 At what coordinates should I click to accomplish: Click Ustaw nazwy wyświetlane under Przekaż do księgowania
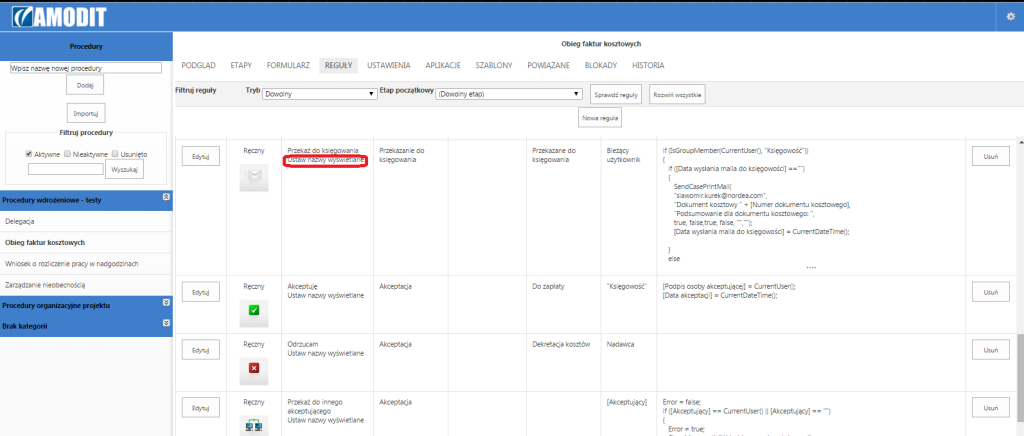(326, 160)
